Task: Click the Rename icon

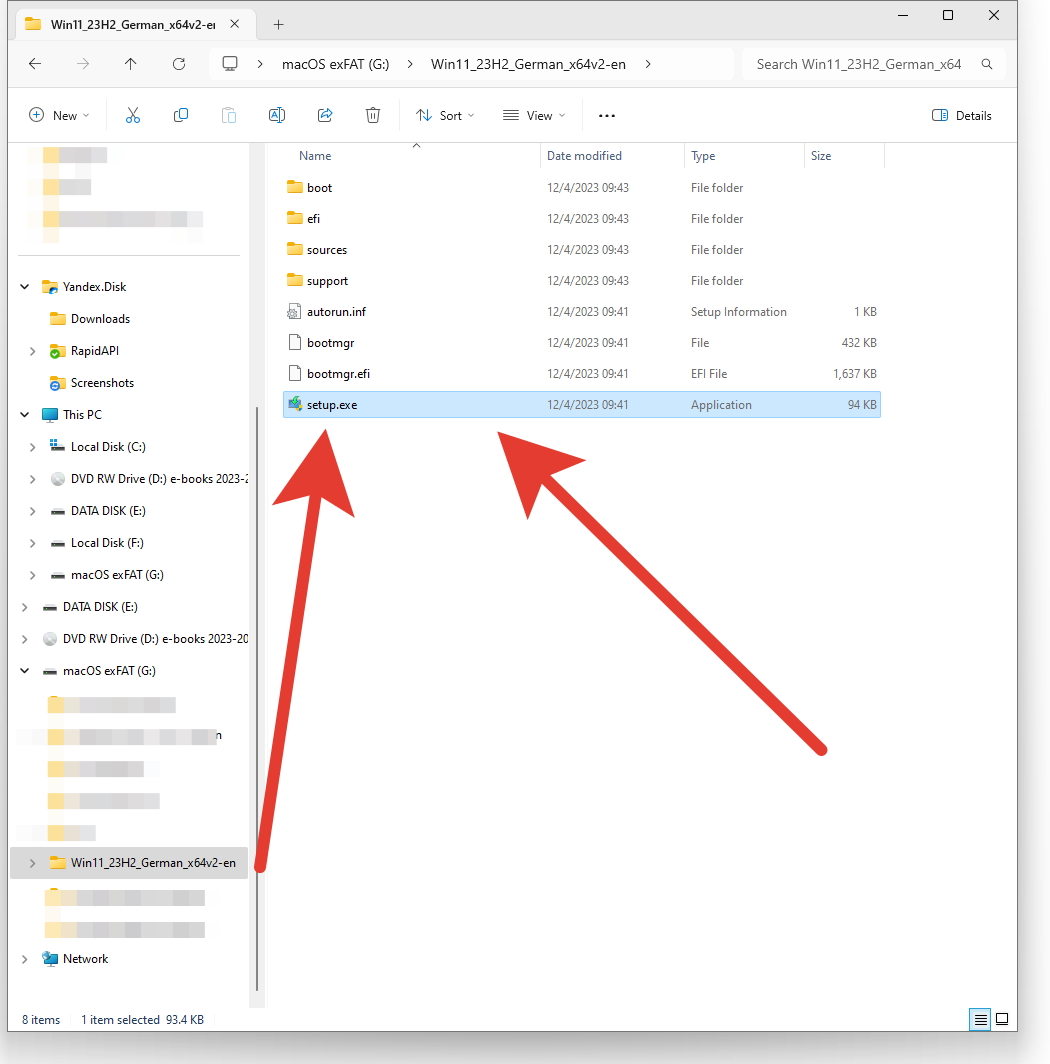Action: tap(277, 115)
